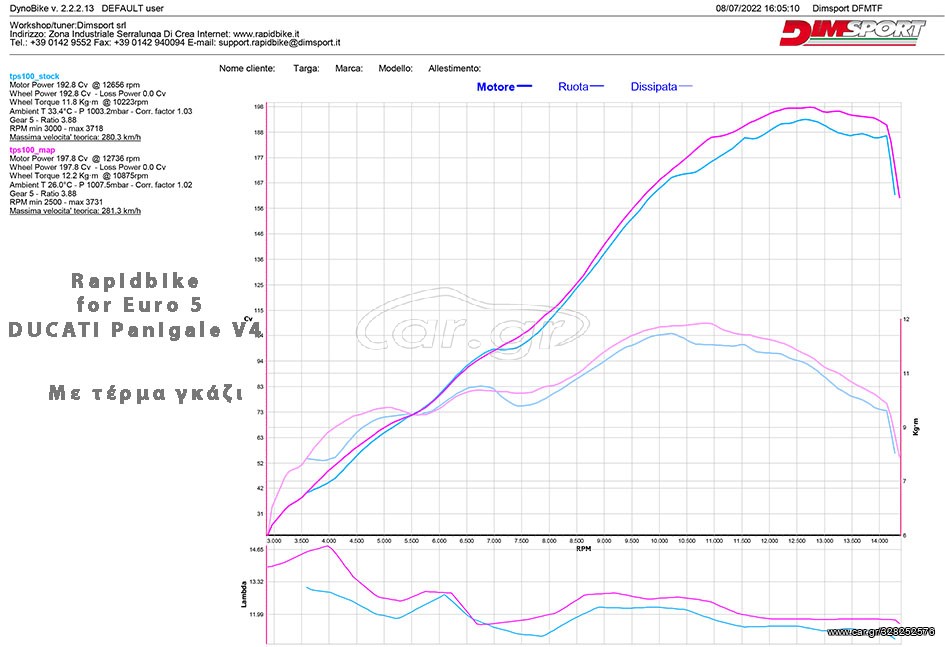Click the support.rapidbike@dimsport.it email text

(x=280, y=43)
